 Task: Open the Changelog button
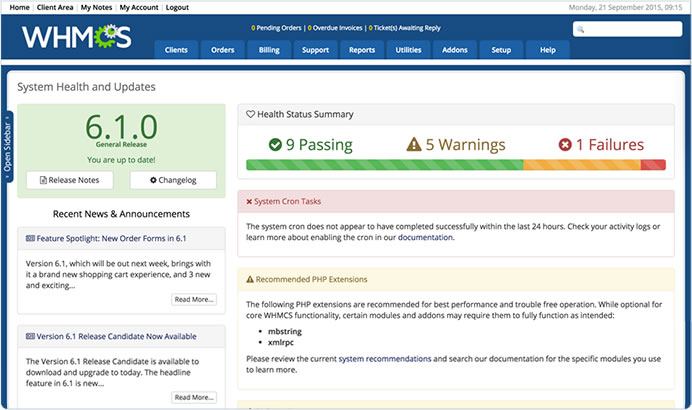coord(173,180)
